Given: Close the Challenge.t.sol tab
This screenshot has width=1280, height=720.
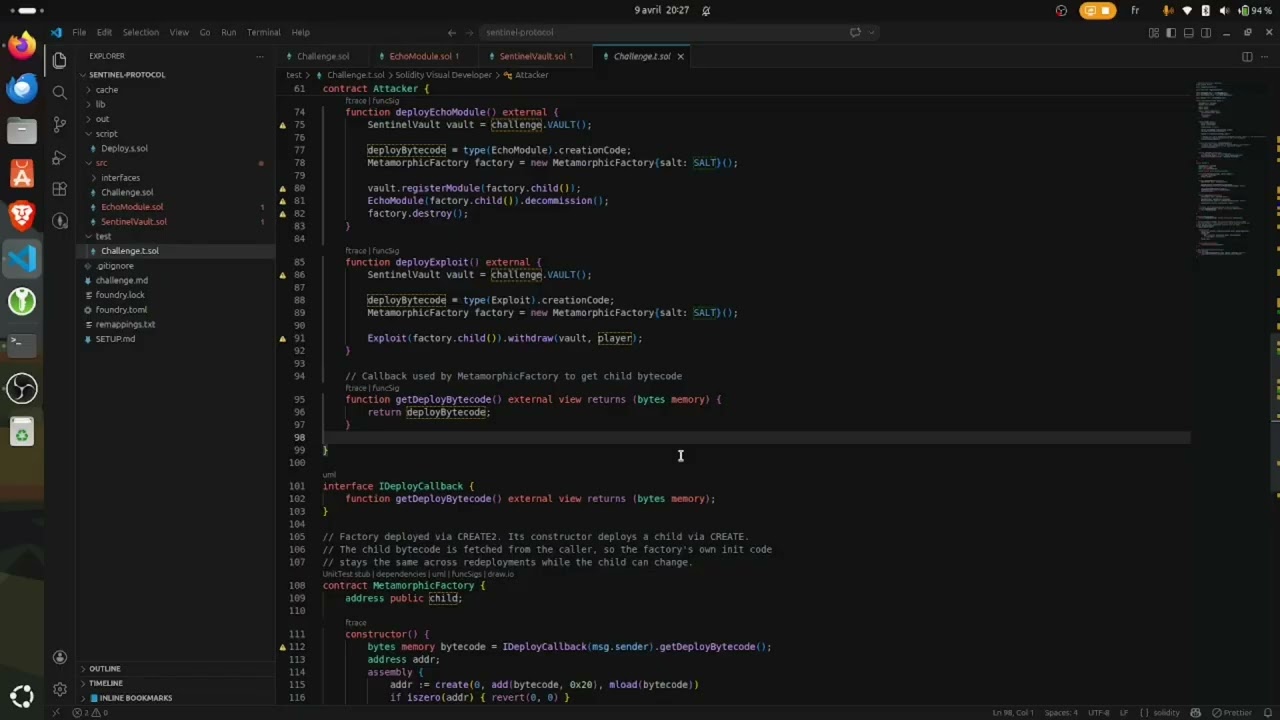Looking at the screenshot, I should 680,56.
